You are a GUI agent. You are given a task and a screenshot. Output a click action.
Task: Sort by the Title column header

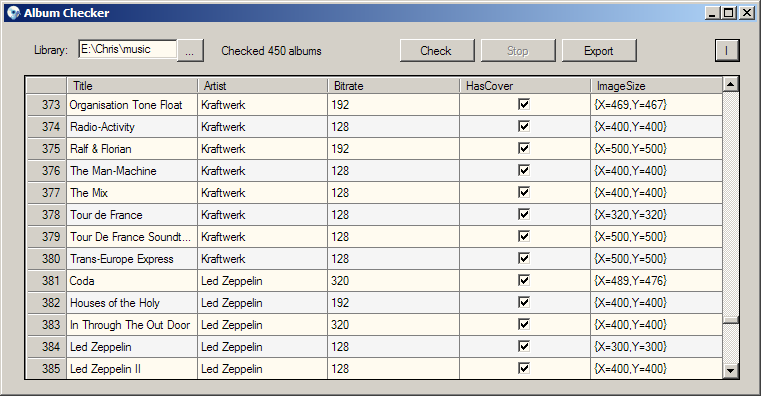click(132, 86)
